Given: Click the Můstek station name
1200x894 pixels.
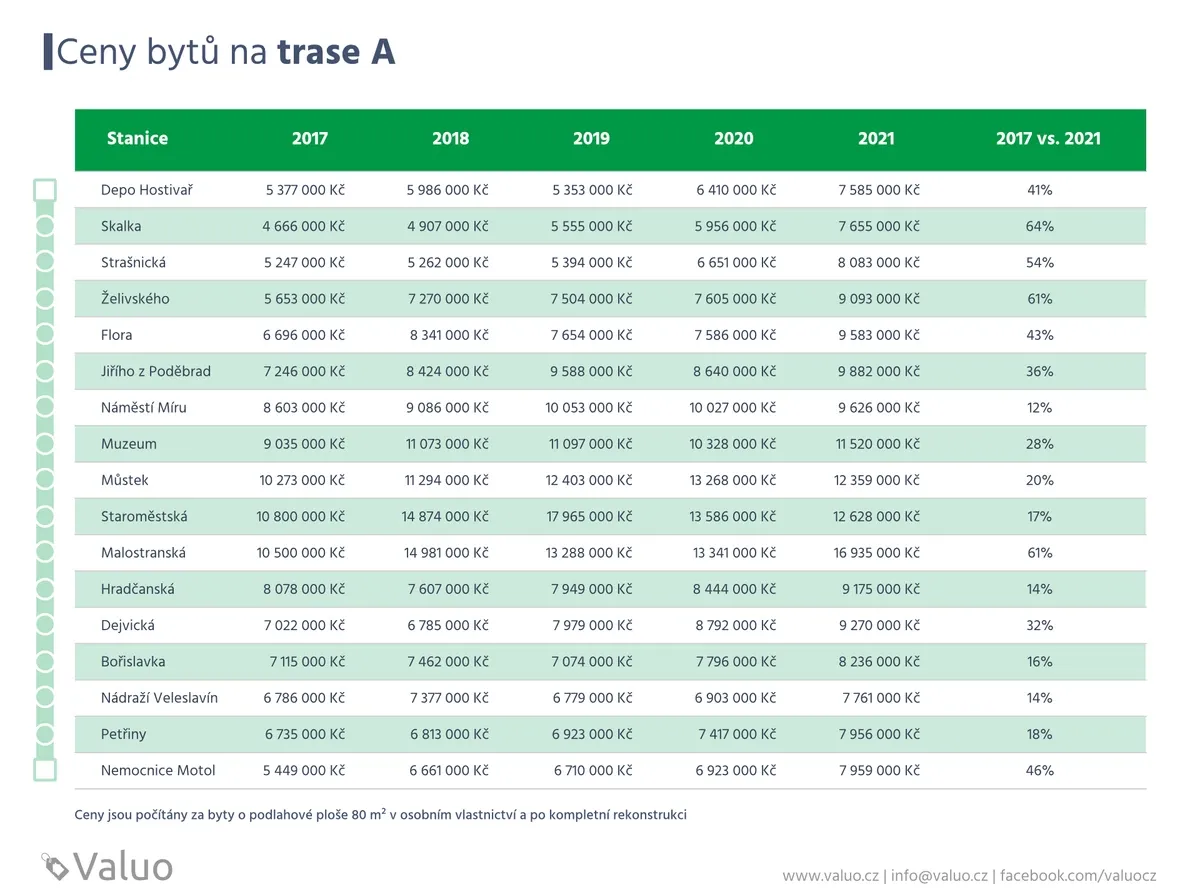Looking at the screenshot, I should point(127,480).
